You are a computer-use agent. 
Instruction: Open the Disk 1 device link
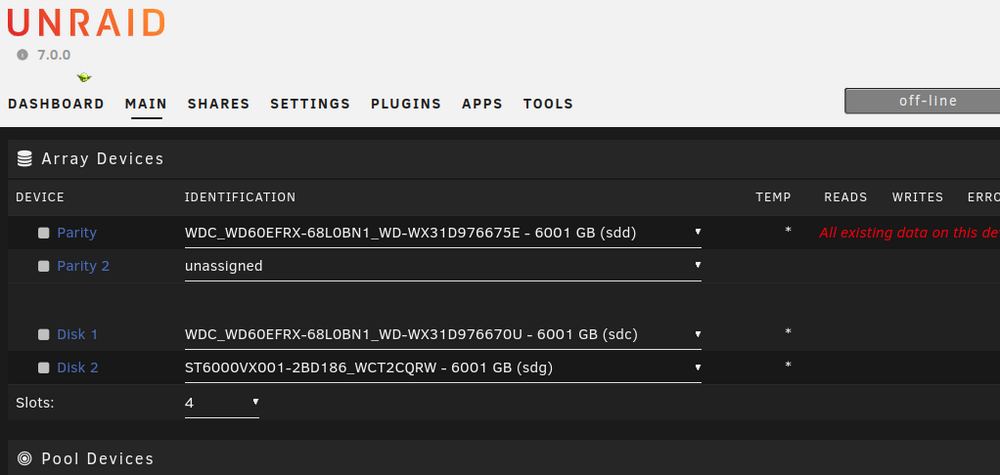point(78,334)
